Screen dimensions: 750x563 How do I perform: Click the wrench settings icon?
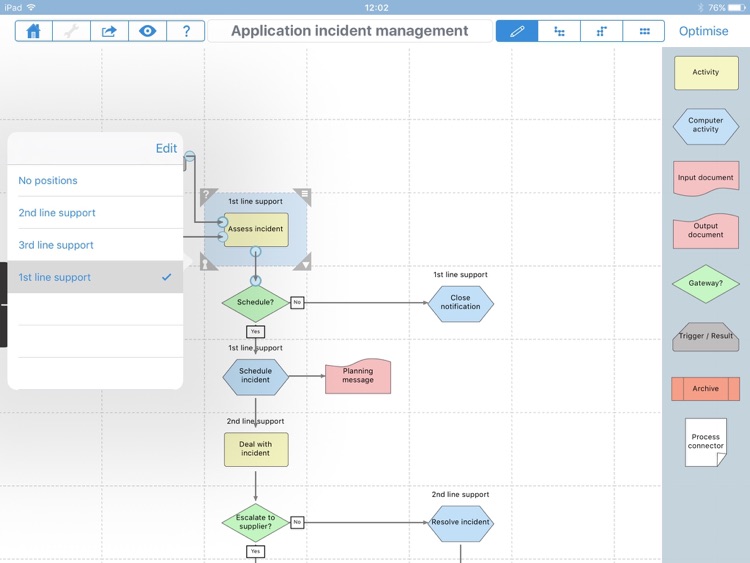(x=71, y=31)
